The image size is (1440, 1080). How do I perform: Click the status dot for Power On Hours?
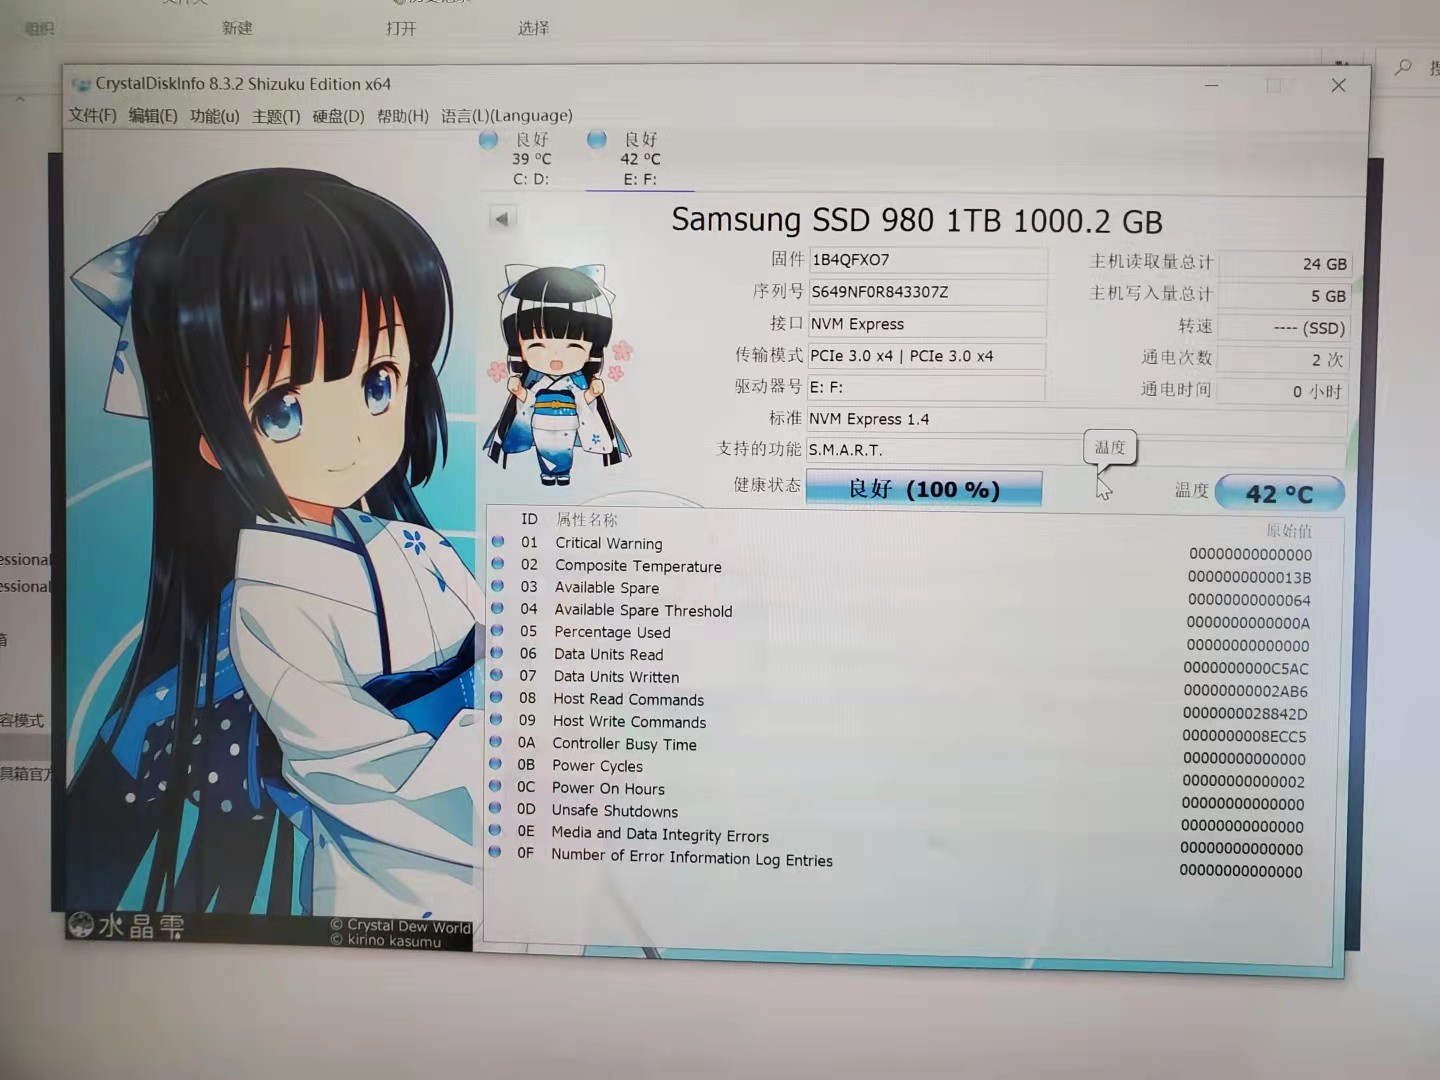pyautogui.click(x=495, y=786)
